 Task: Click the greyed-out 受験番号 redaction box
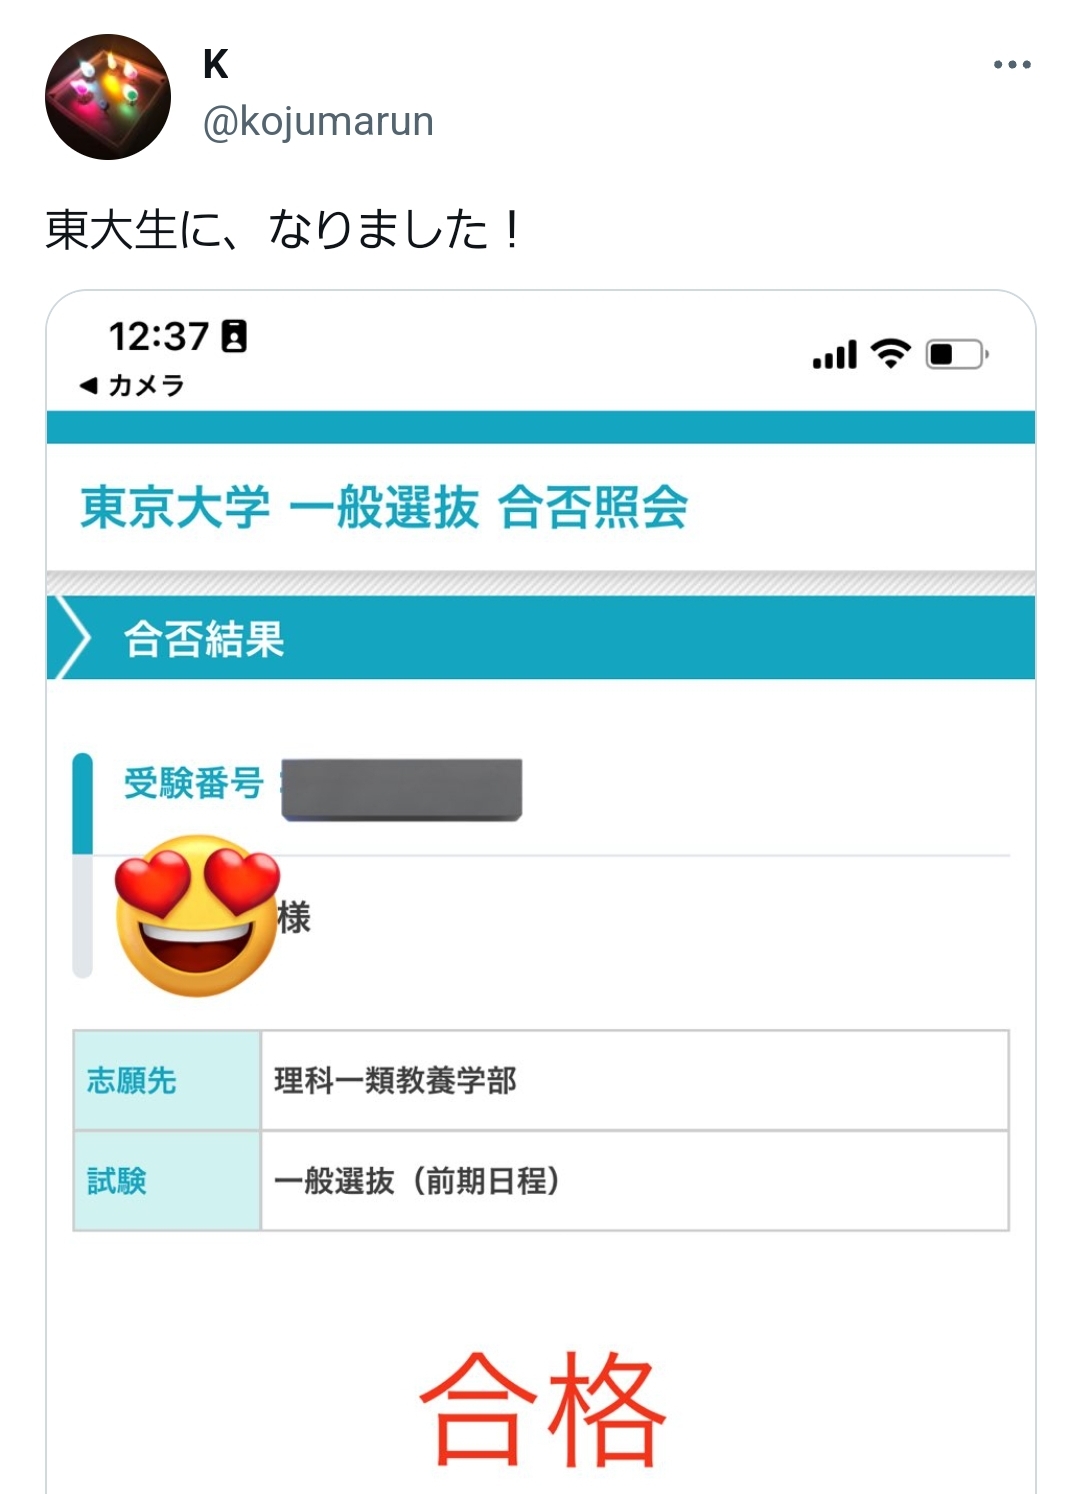tap(402, 789)
